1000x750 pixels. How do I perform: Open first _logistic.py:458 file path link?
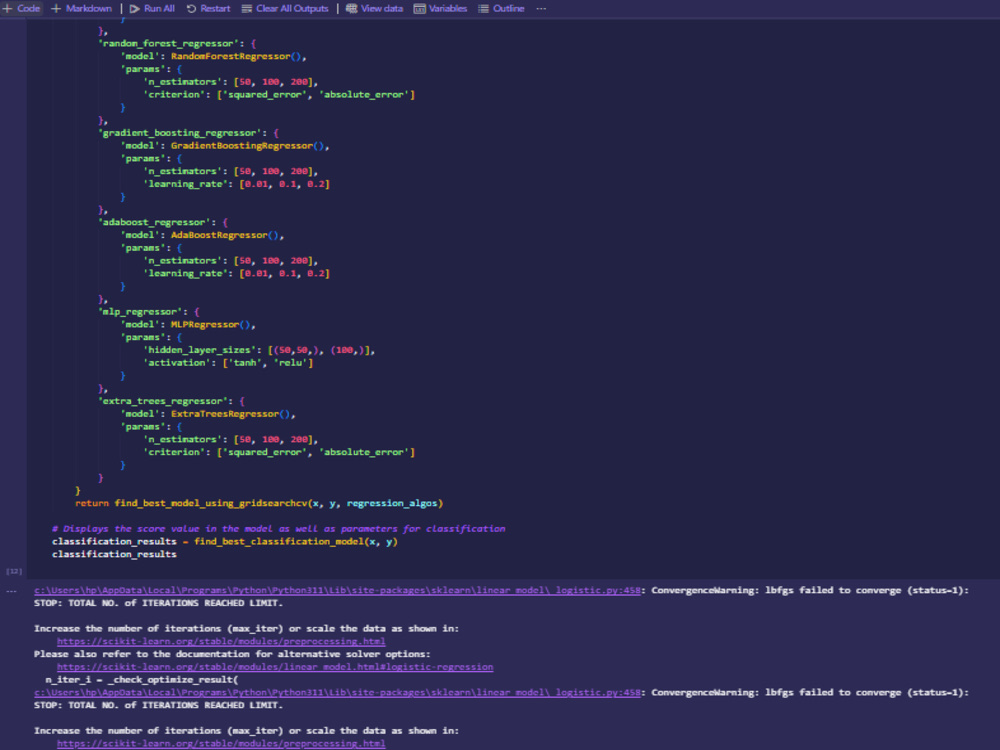[x=337, y=591]
